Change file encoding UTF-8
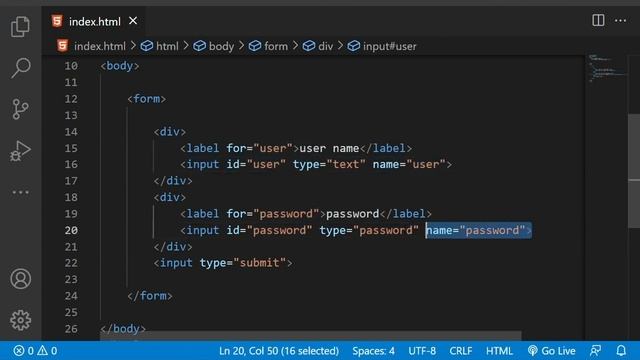The height and width of the screenshot is (360, 640). pos(422,351)
